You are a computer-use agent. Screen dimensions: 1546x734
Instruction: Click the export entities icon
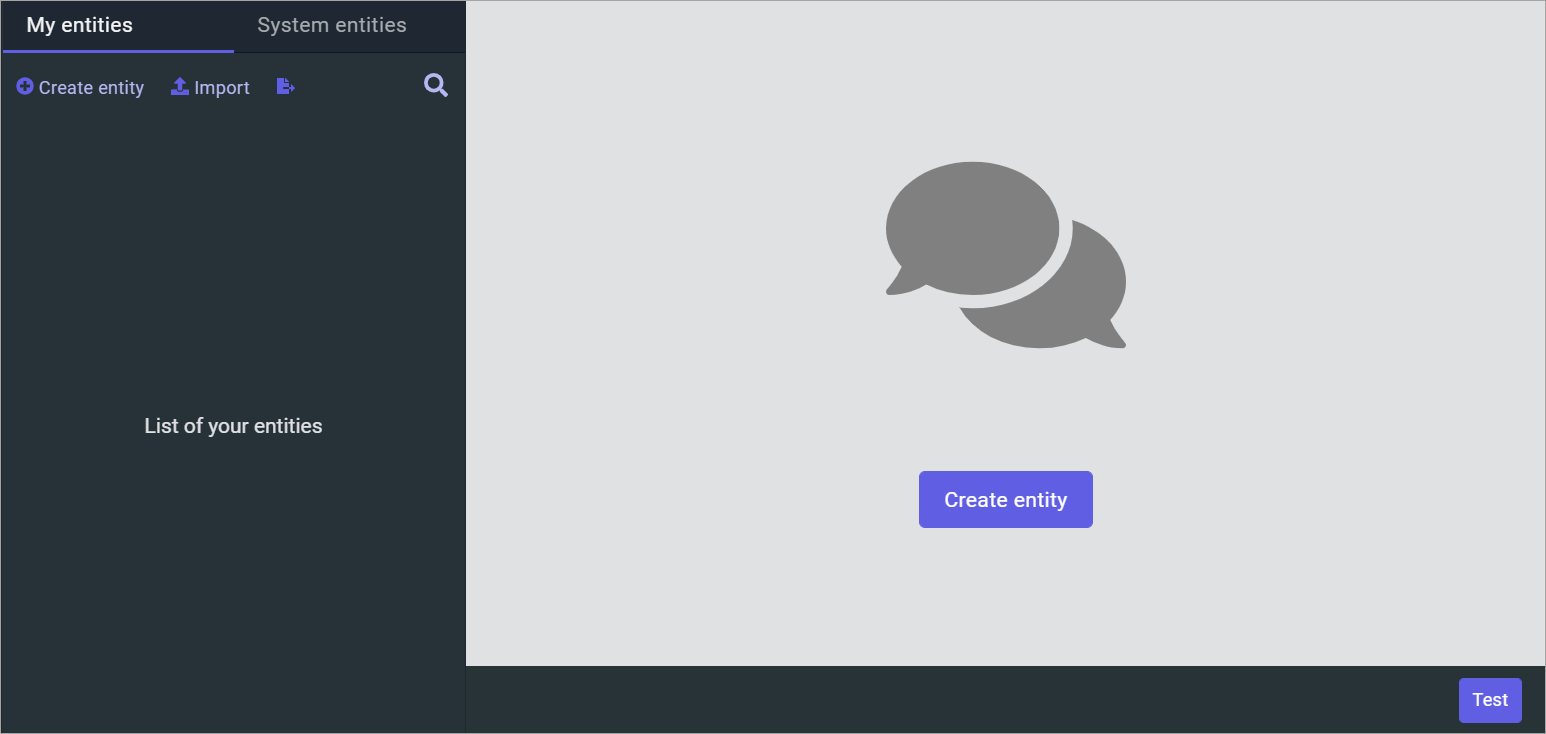(x=286, y=86)
